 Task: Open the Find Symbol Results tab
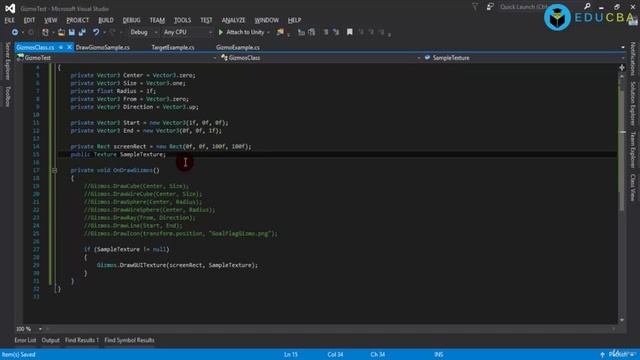coord(129,340)
